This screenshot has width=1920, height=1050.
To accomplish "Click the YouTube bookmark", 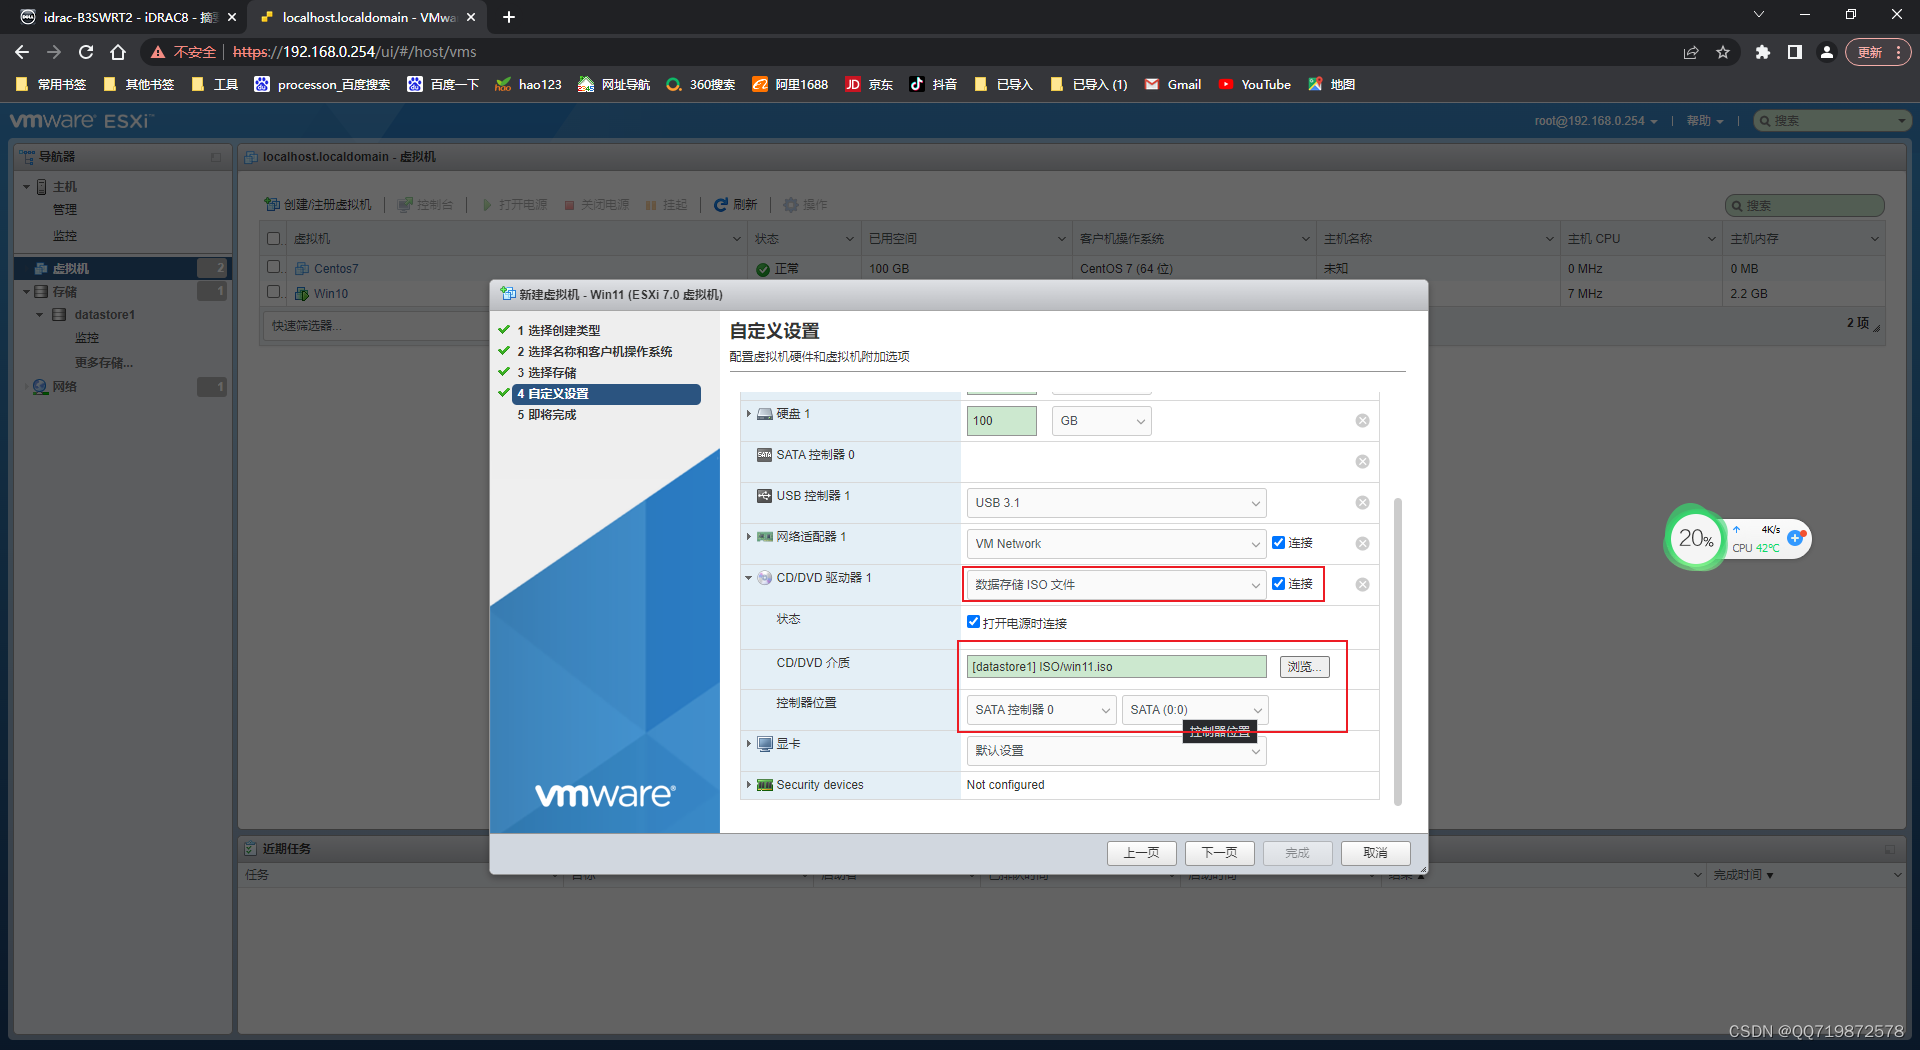I will click(1255, 85).
